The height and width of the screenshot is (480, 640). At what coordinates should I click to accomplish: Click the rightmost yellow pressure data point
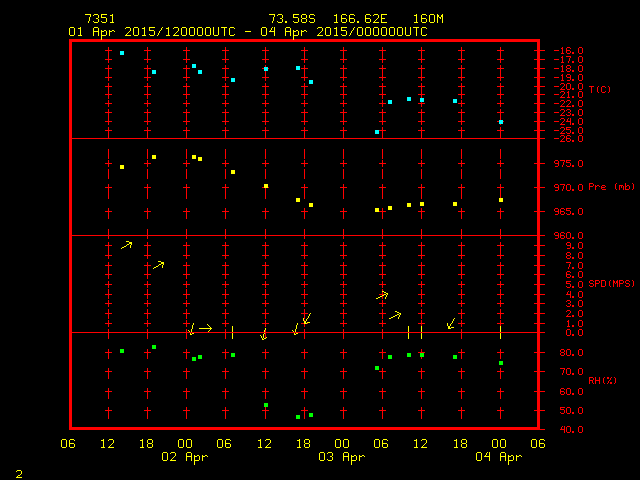[x=501, y=200]
